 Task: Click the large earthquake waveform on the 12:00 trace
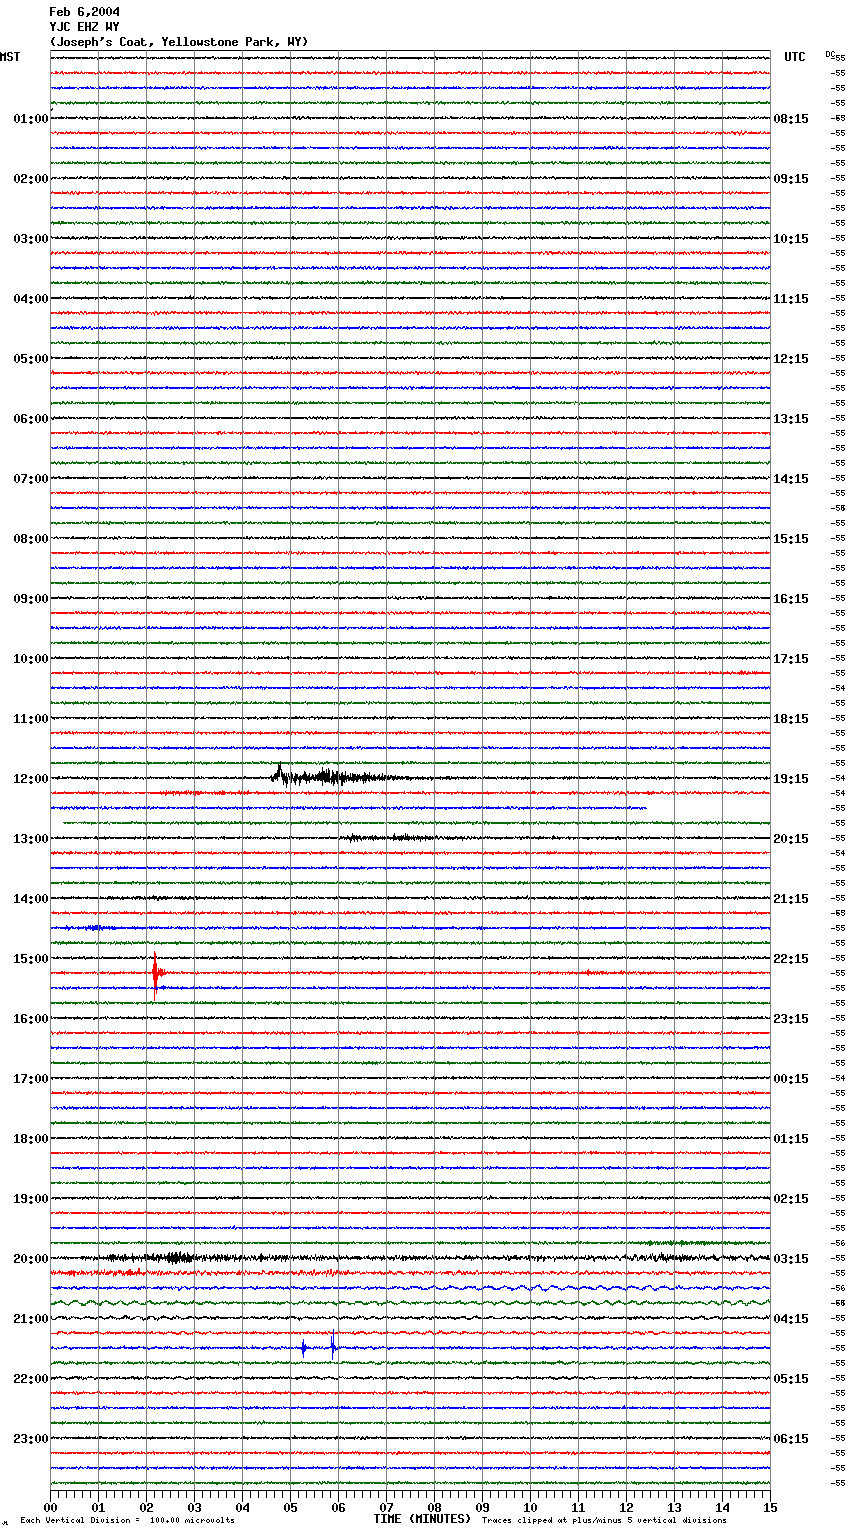(340, 776)
